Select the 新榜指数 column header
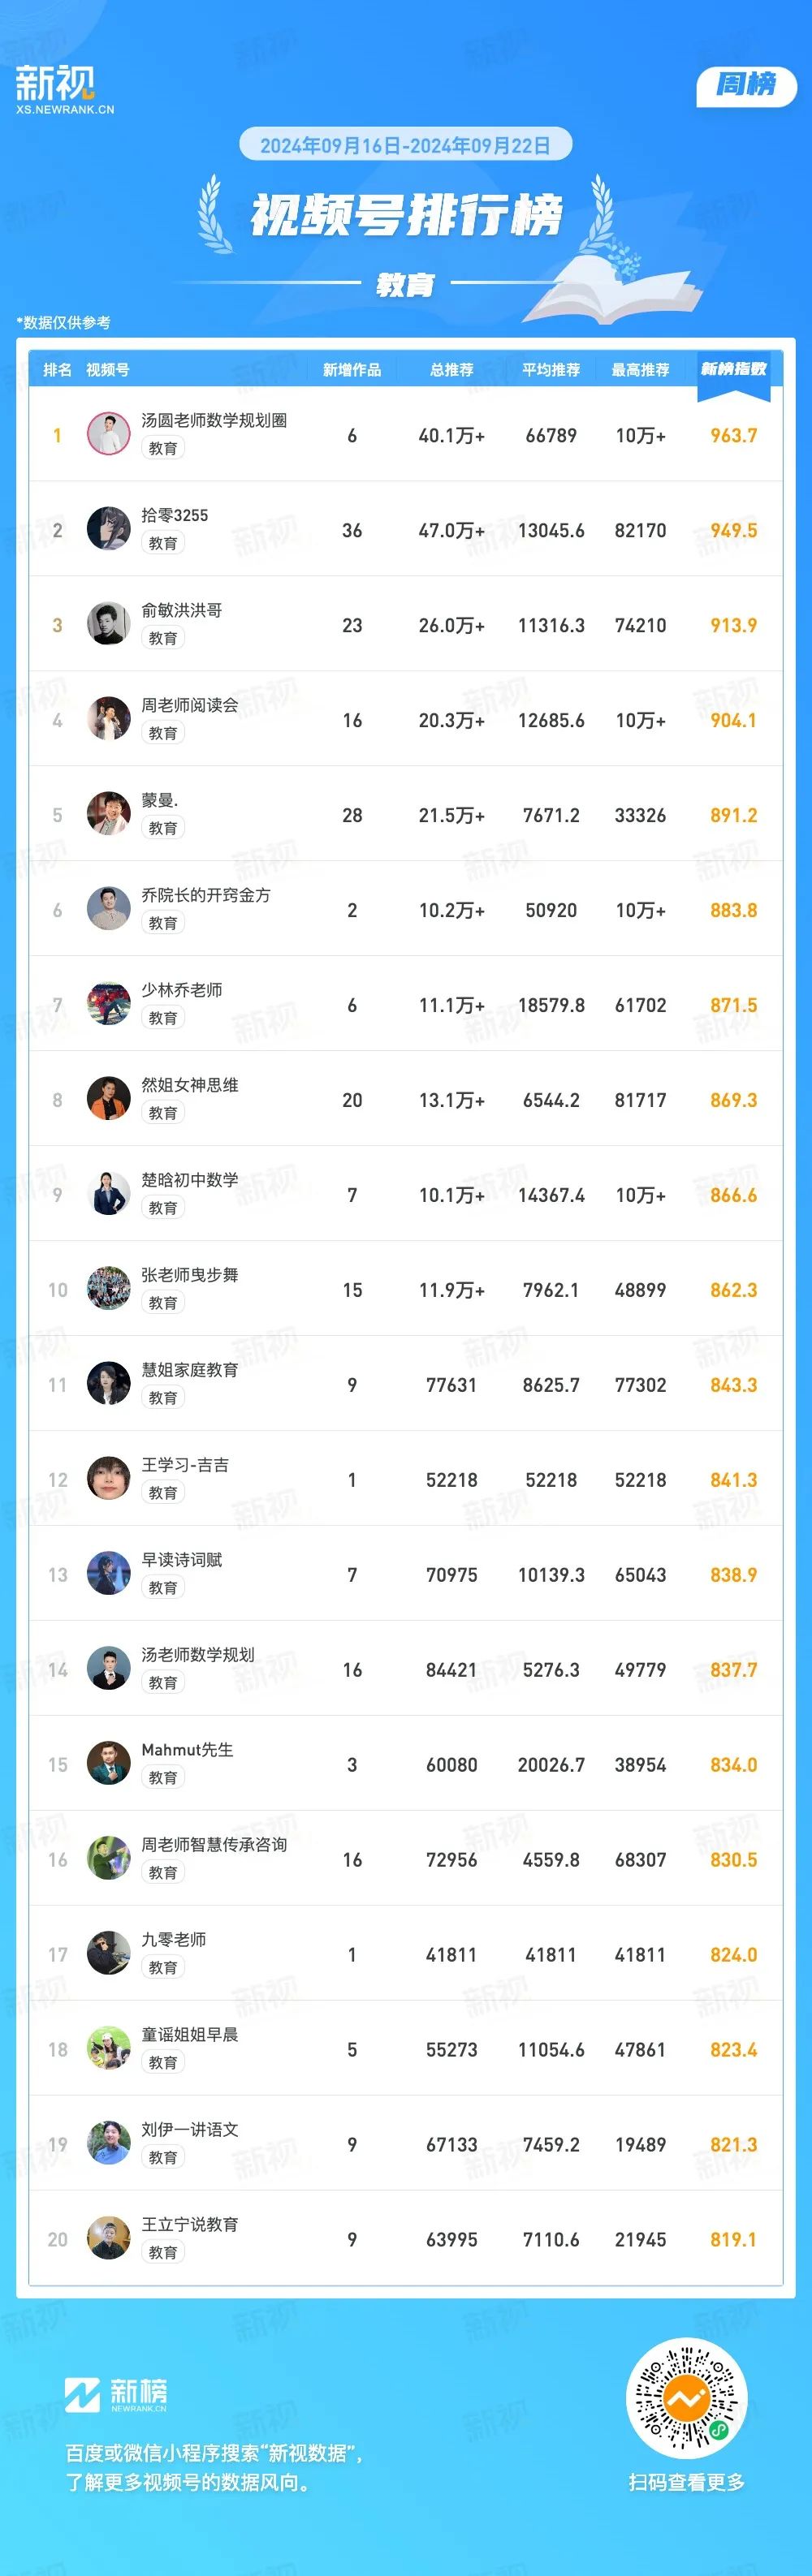The image size is (812, 2576). tap(733, 369)
